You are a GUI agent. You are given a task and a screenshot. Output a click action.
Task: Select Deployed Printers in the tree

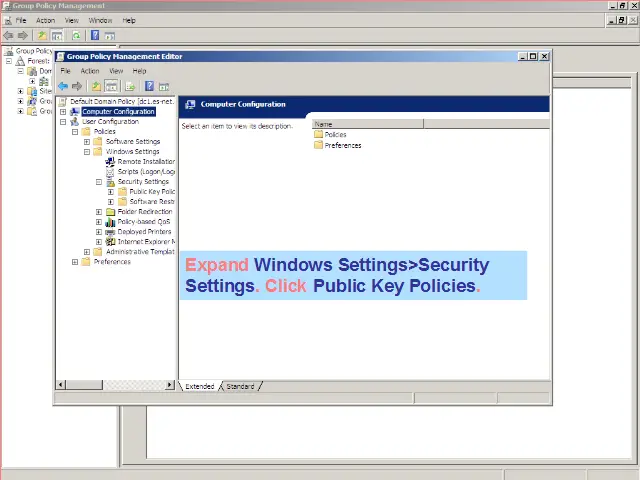point(144,232)
